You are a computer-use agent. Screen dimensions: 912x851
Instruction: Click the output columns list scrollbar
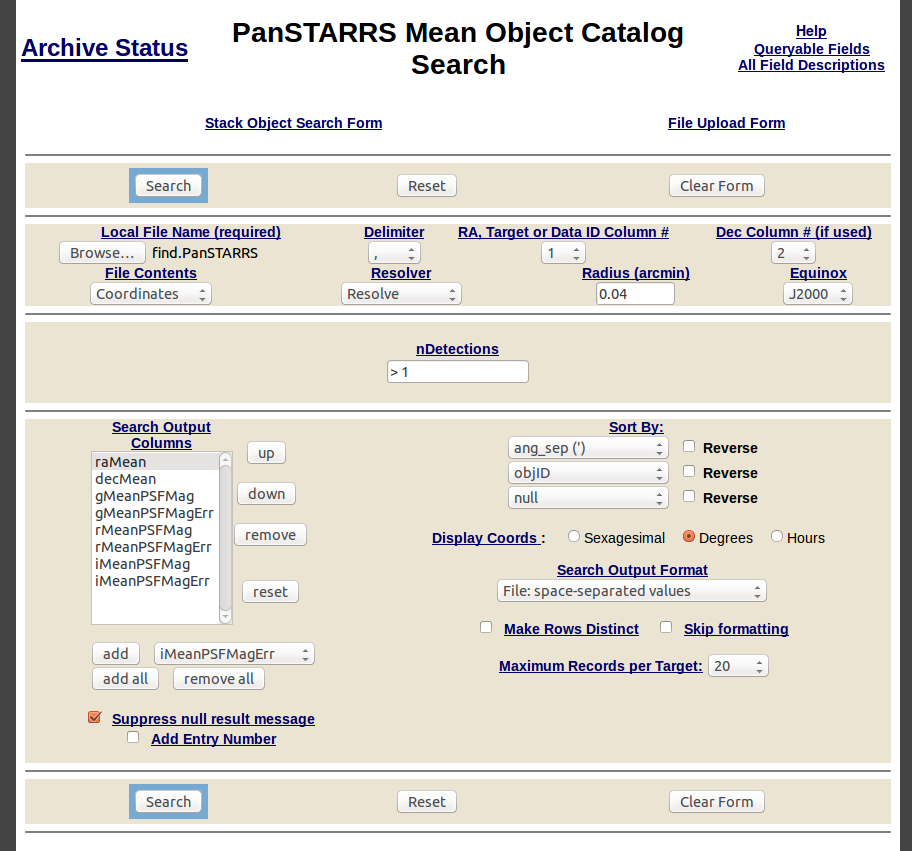[x=226, y=538]
